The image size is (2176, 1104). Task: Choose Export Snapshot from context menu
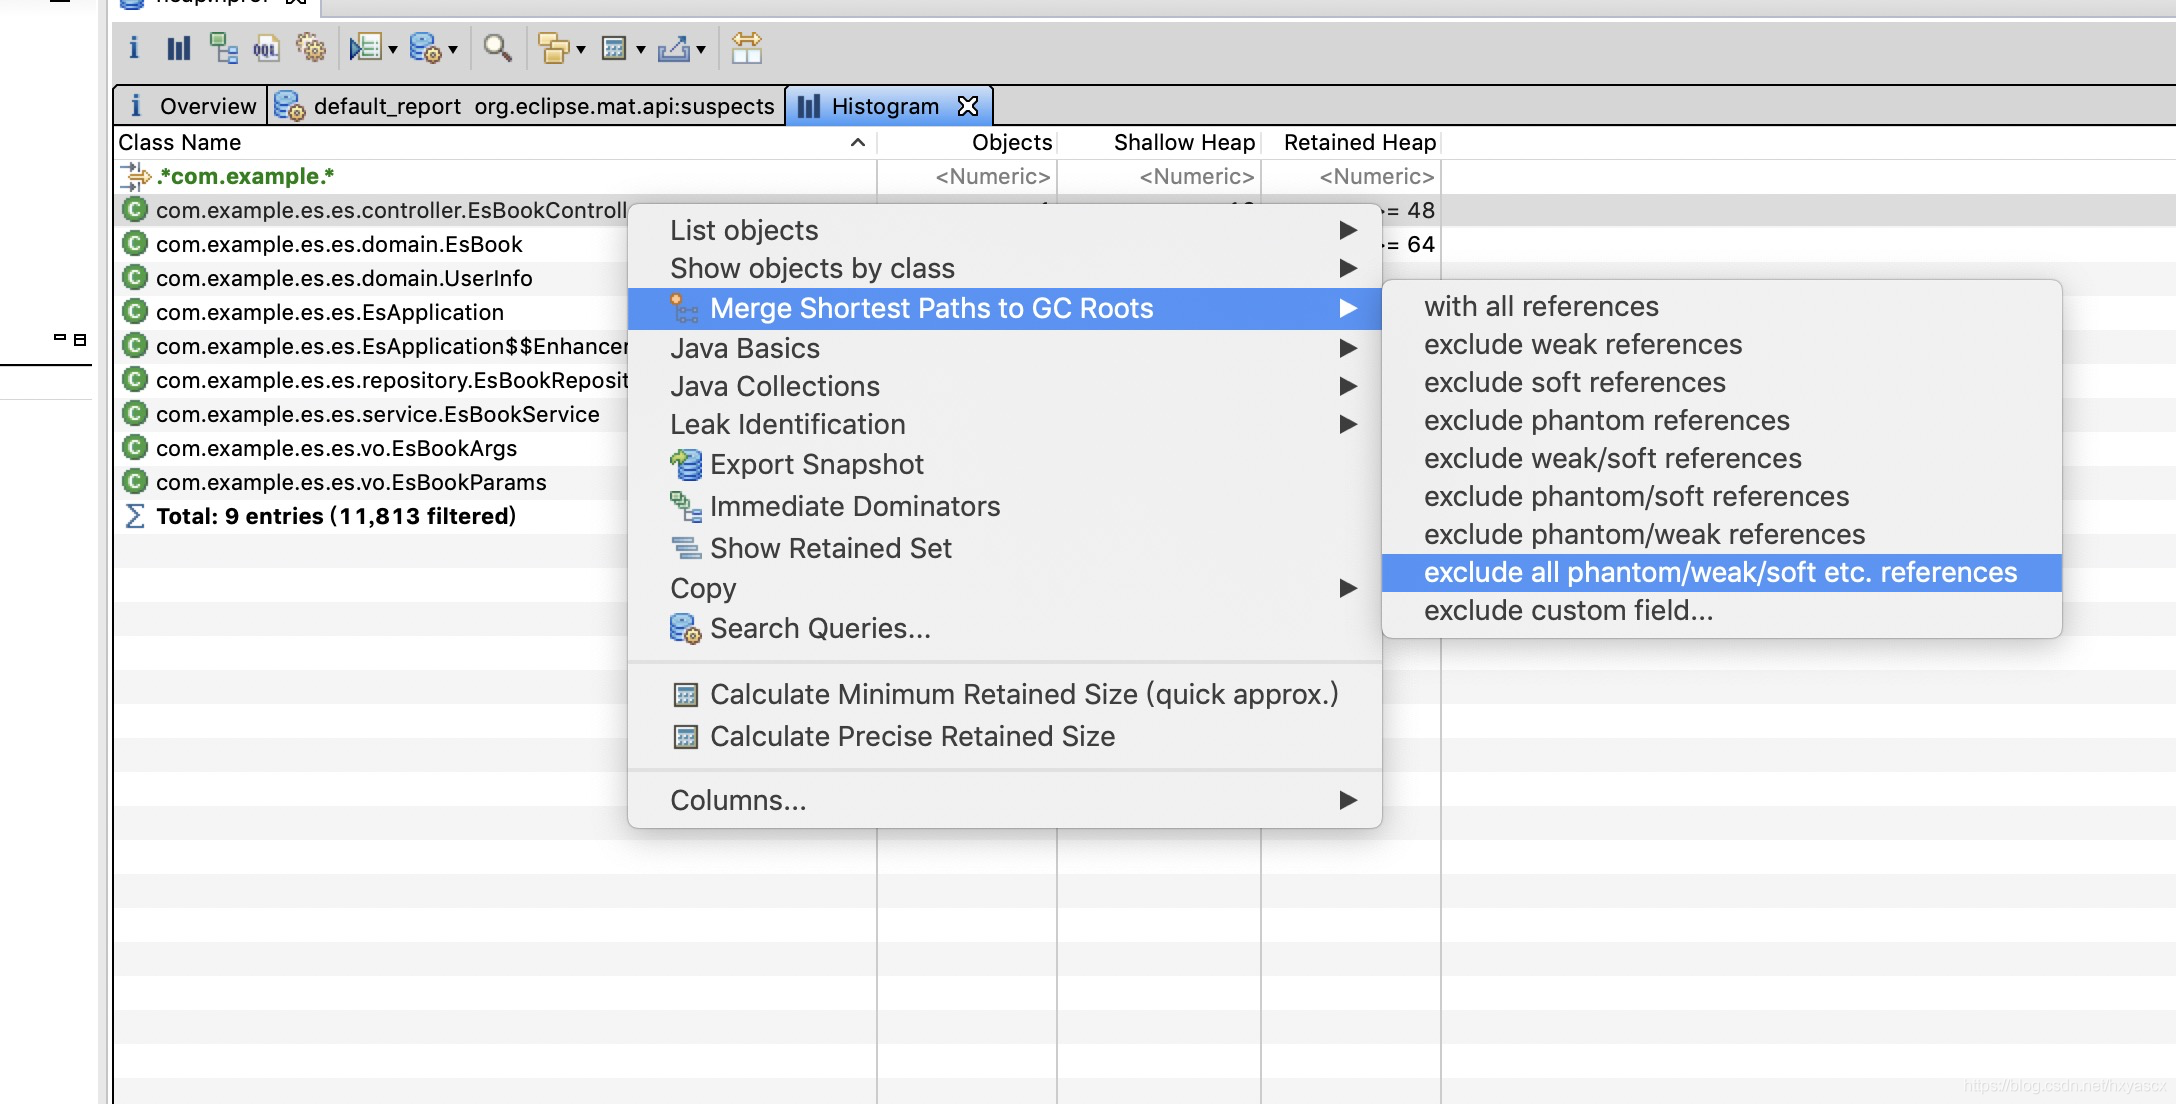(1004, 464)
